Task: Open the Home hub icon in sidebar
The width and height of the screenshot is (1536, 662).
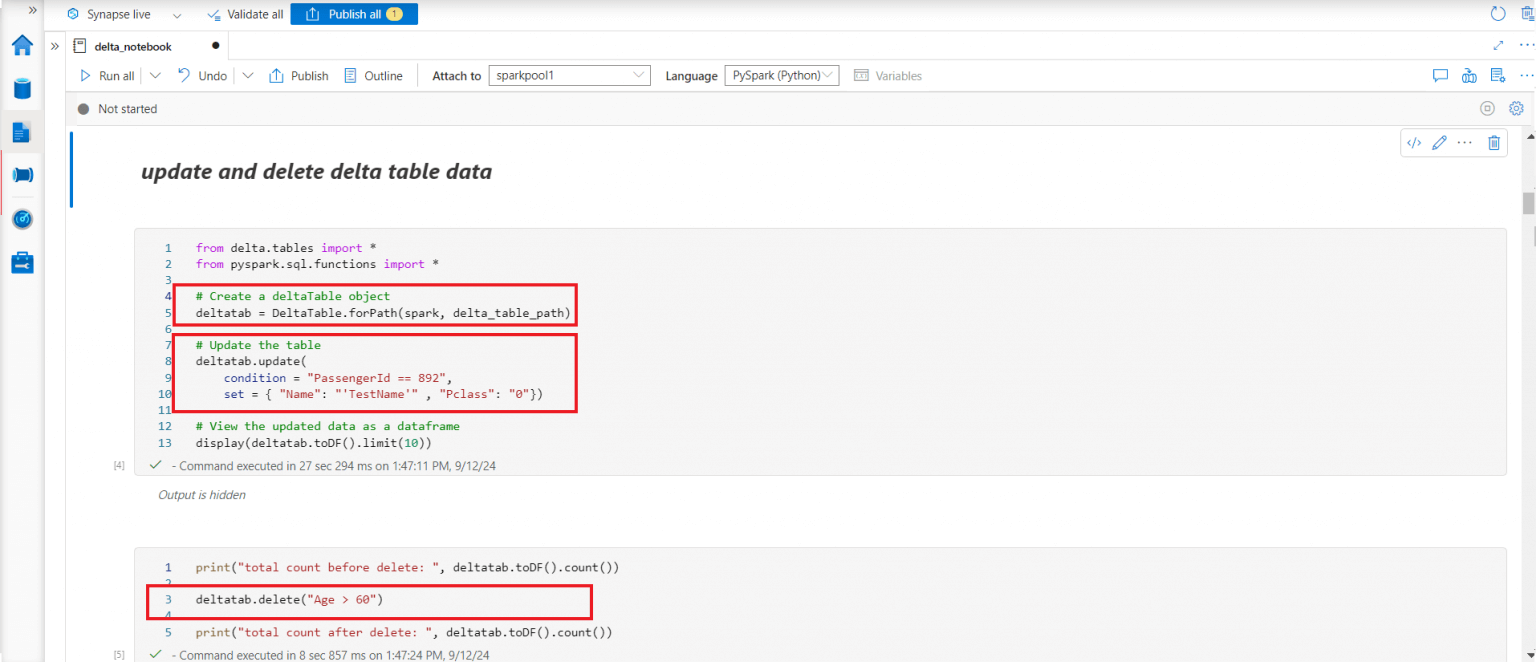Action: click(22, 45)
